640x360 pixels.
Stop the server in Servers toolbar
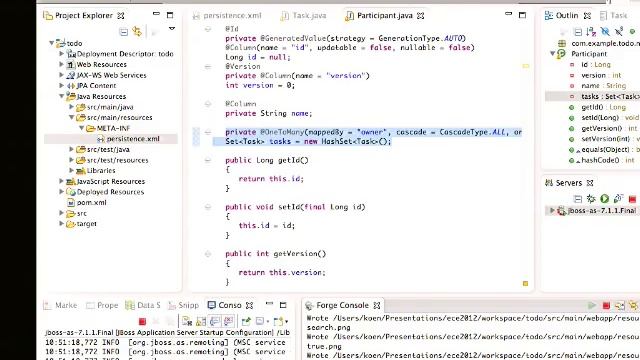click(632, 199)
